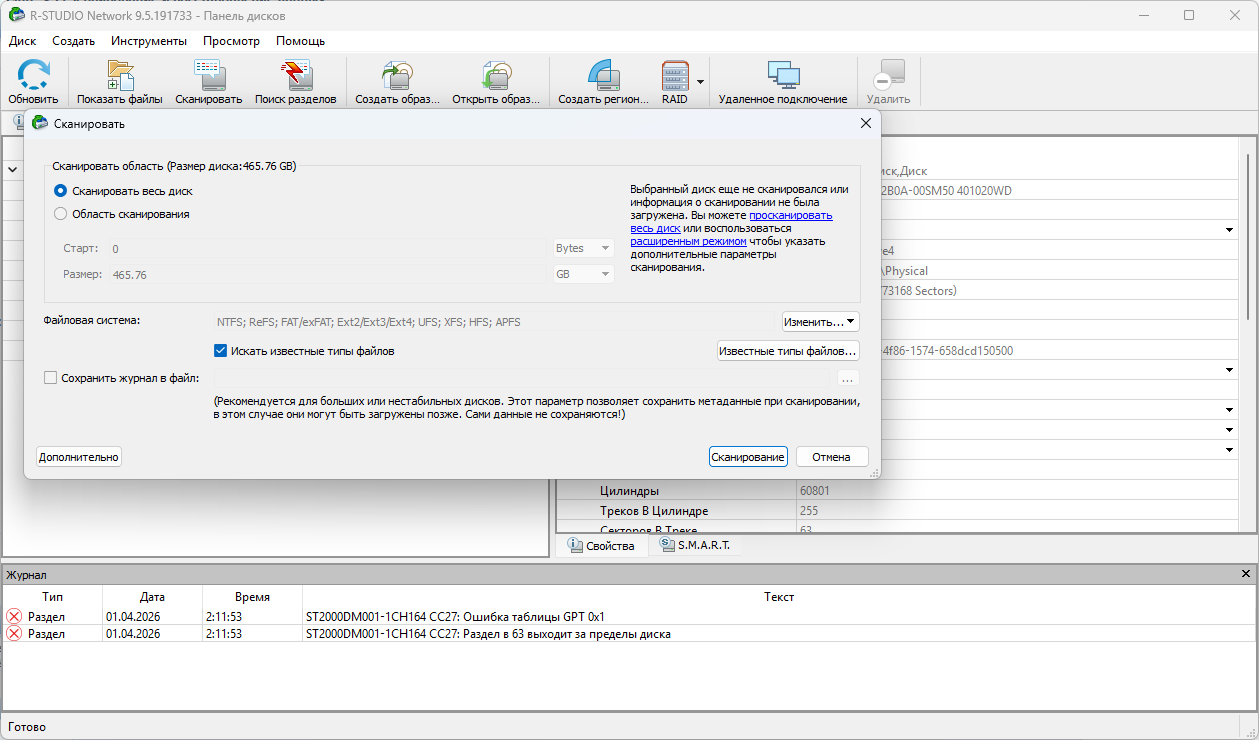Click the properties panel vertical scrollbar
The image size is (1259, 740).
1246,240
